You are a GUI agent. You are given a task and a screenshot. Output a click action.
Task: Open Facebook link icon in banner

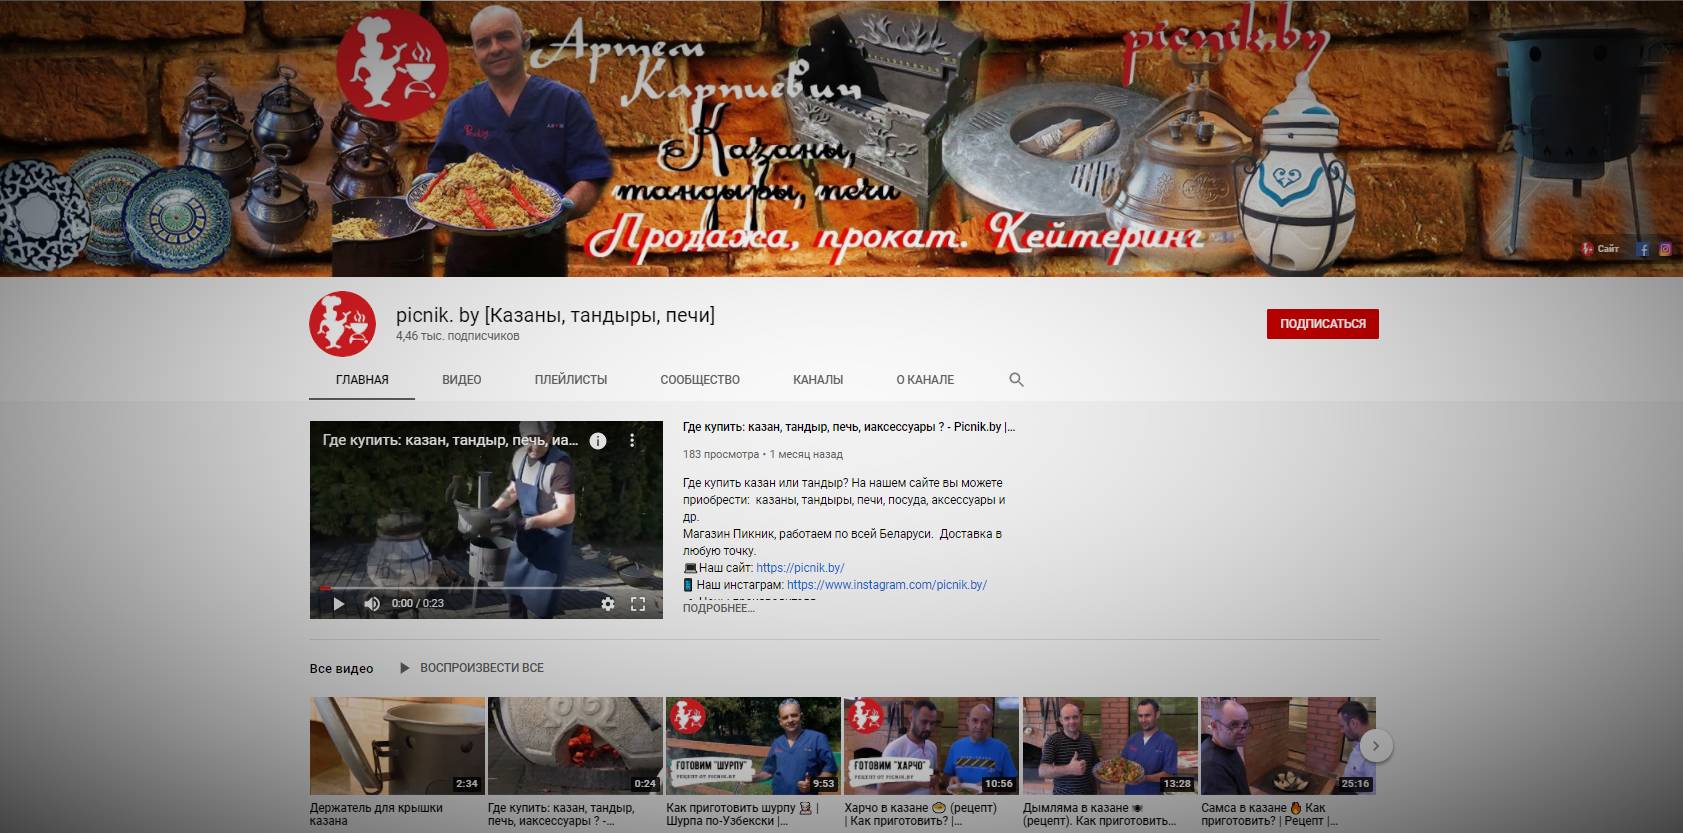click(x=1643, y=249)
